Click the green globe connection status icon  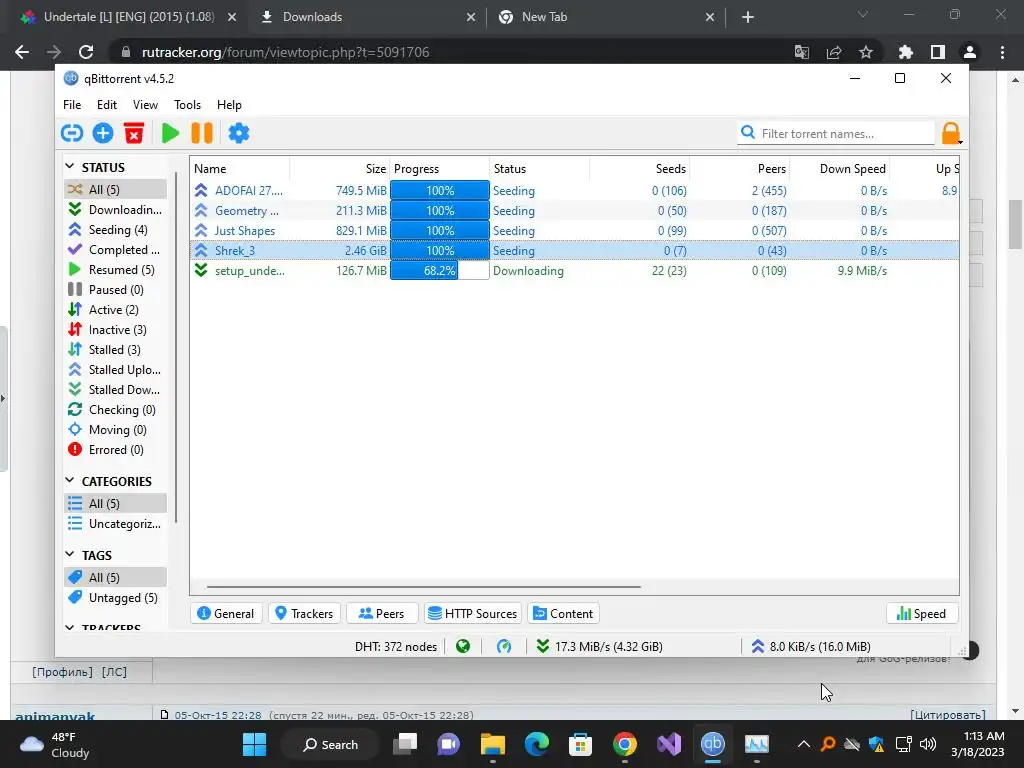(463, 647)
